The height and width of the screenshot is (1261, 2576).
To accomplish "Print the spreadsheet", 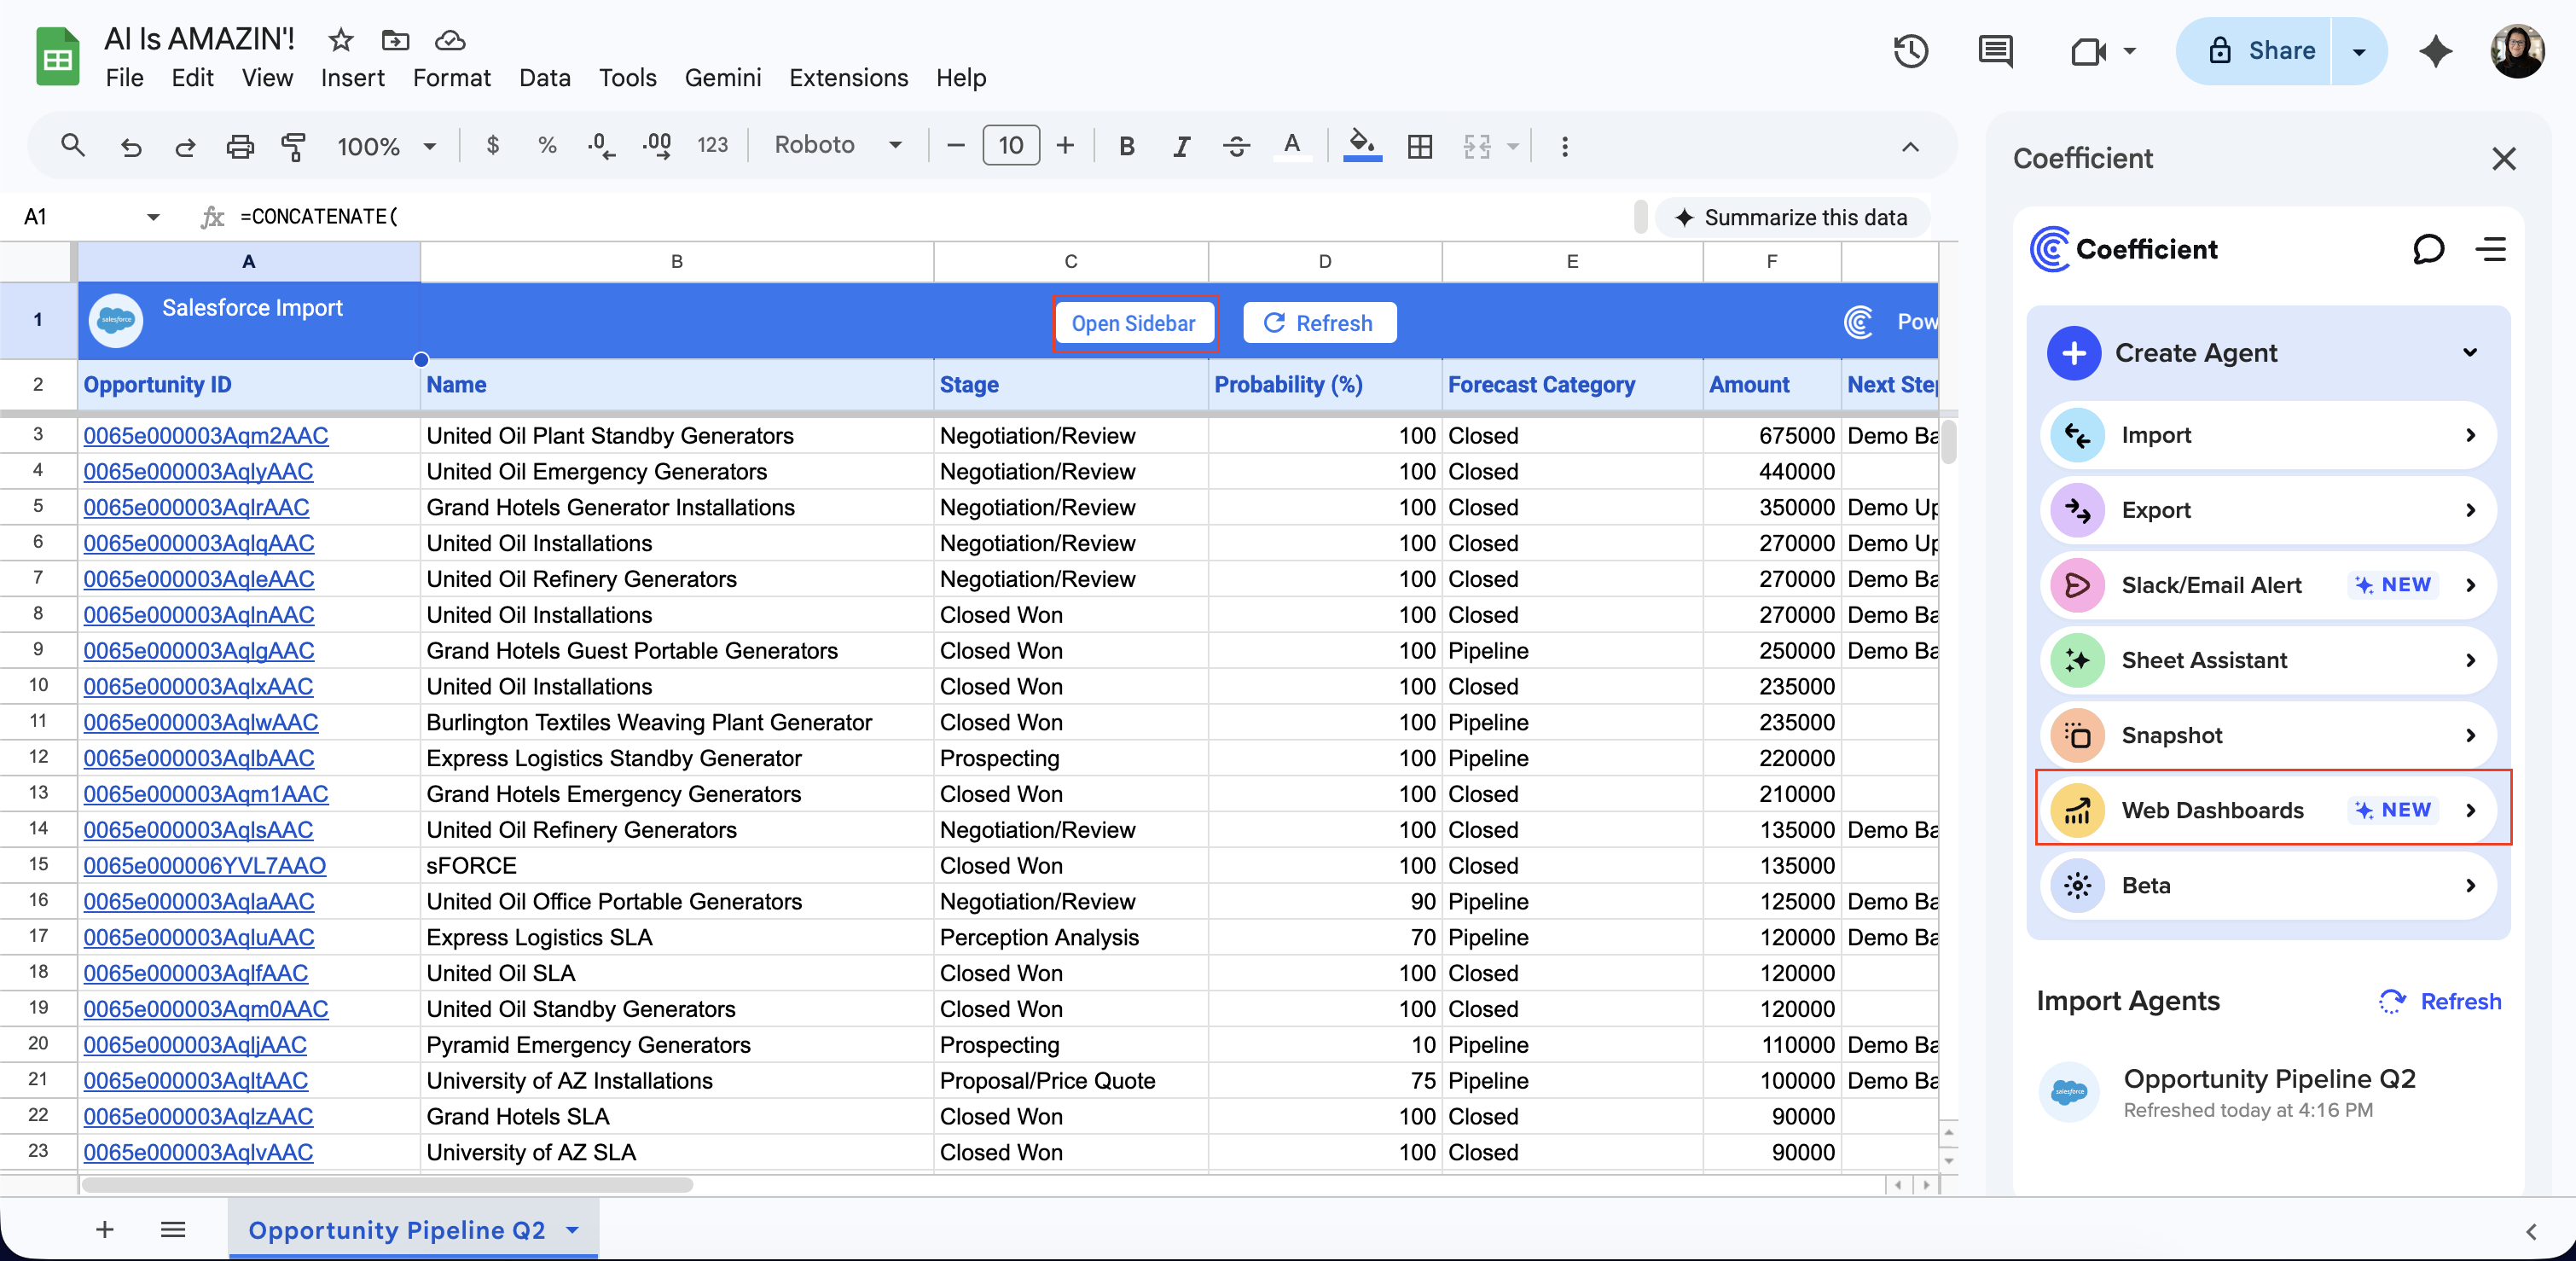I will tap(240, 146).
